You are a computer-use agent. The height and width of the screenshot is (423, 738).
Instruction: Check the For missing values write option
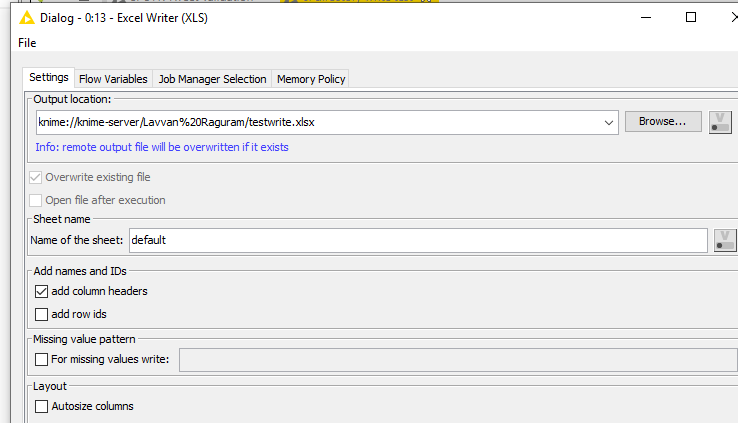pyautogui.click(x=41, y=359)
